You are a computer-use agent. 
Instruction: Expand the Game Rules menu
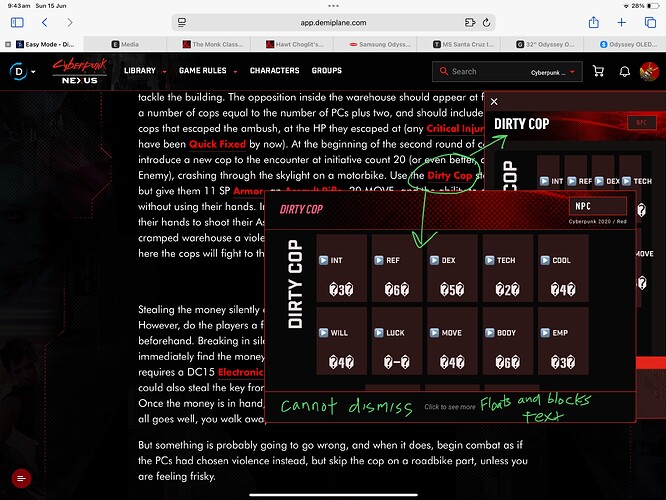tap(208, 71)
